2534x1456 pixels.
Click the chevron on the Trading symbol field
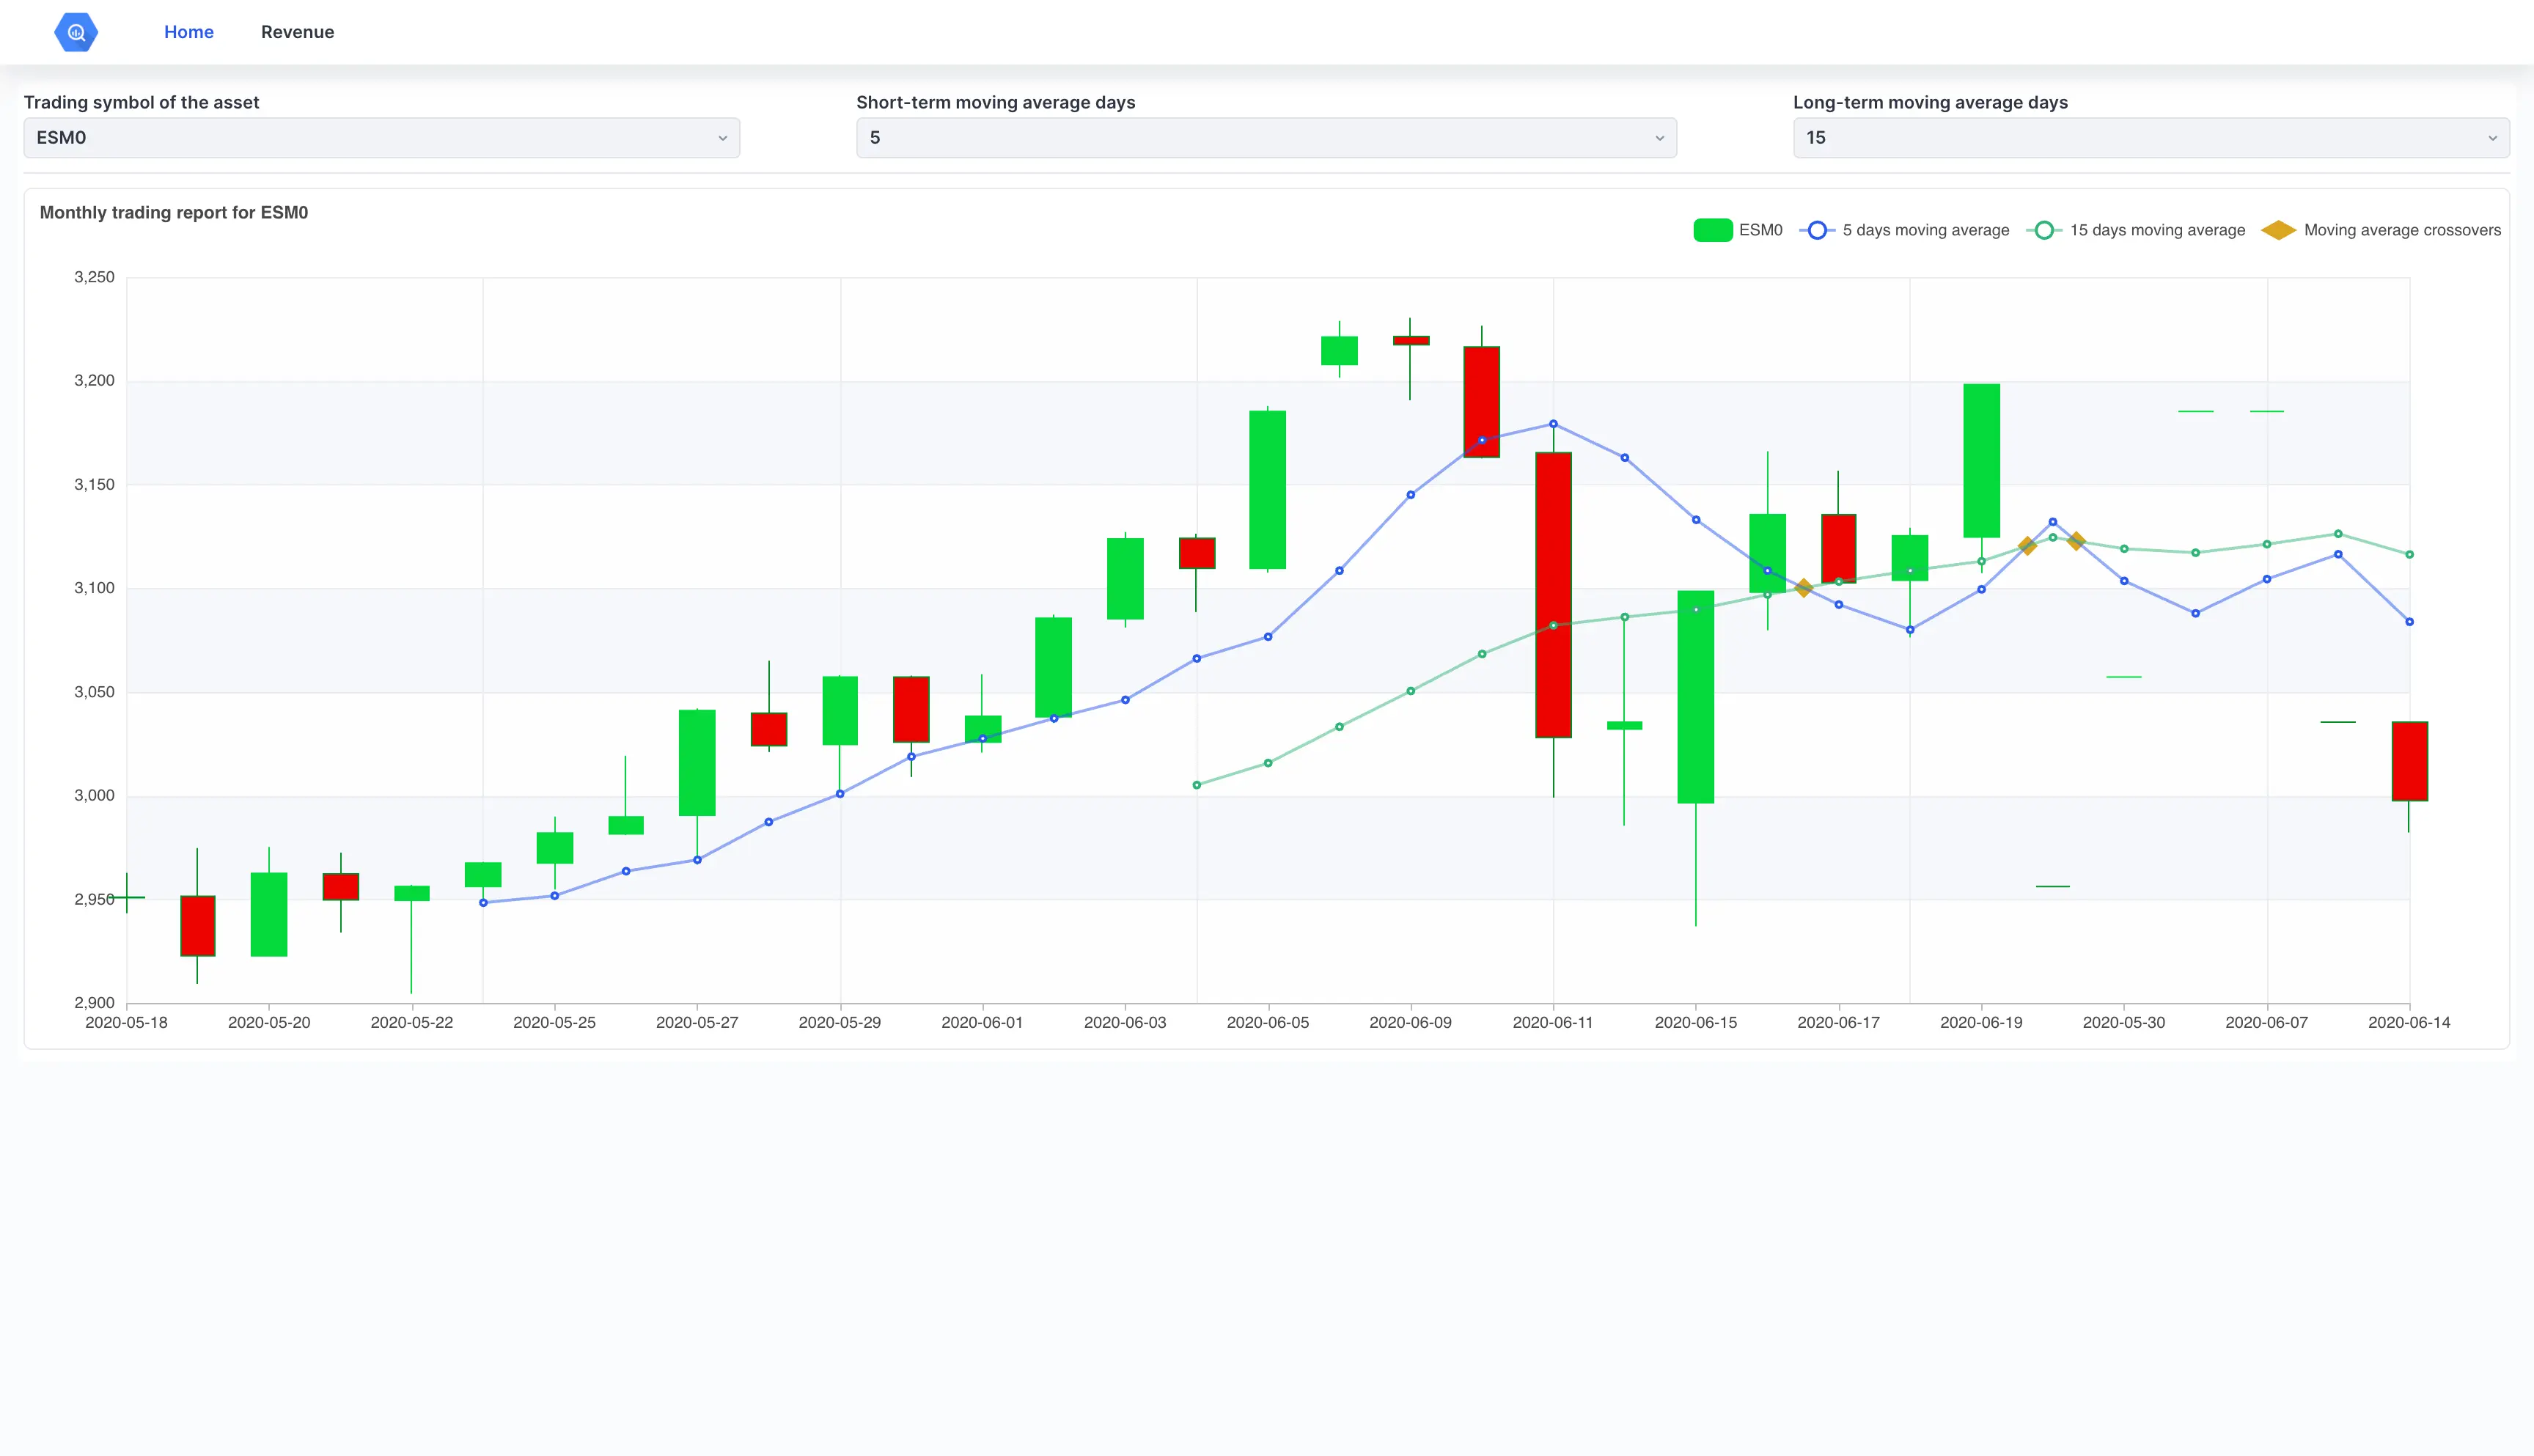723,137
